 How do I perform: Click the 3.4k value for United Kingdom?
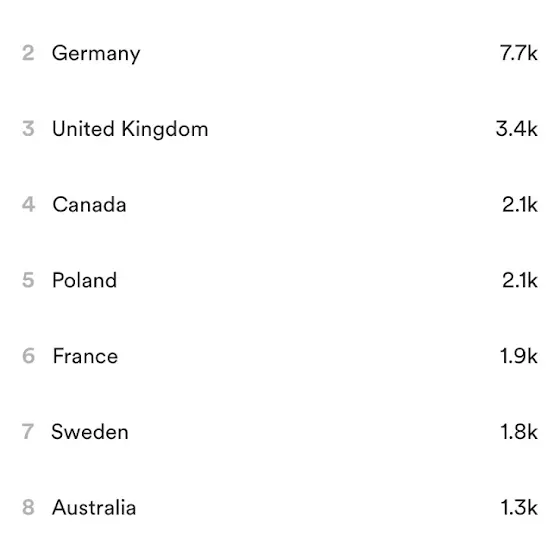[x=516, y=129]
